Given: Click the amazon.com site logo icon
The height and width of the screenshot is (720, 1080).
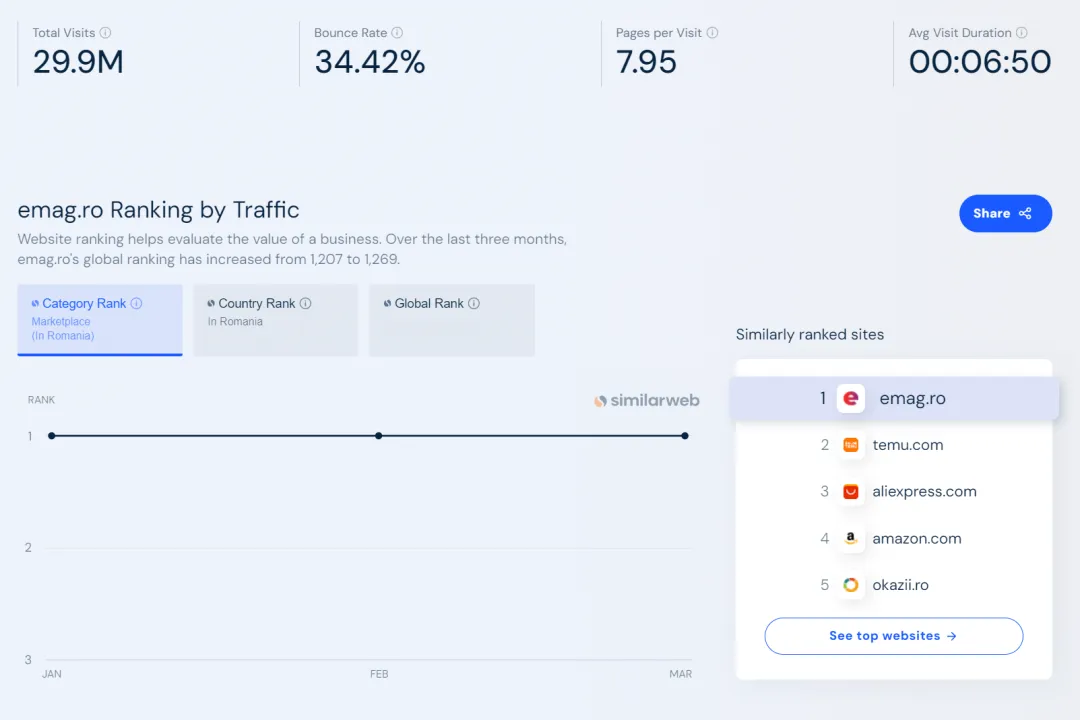Looking at the screenshot, I should (x=851, y=539).
